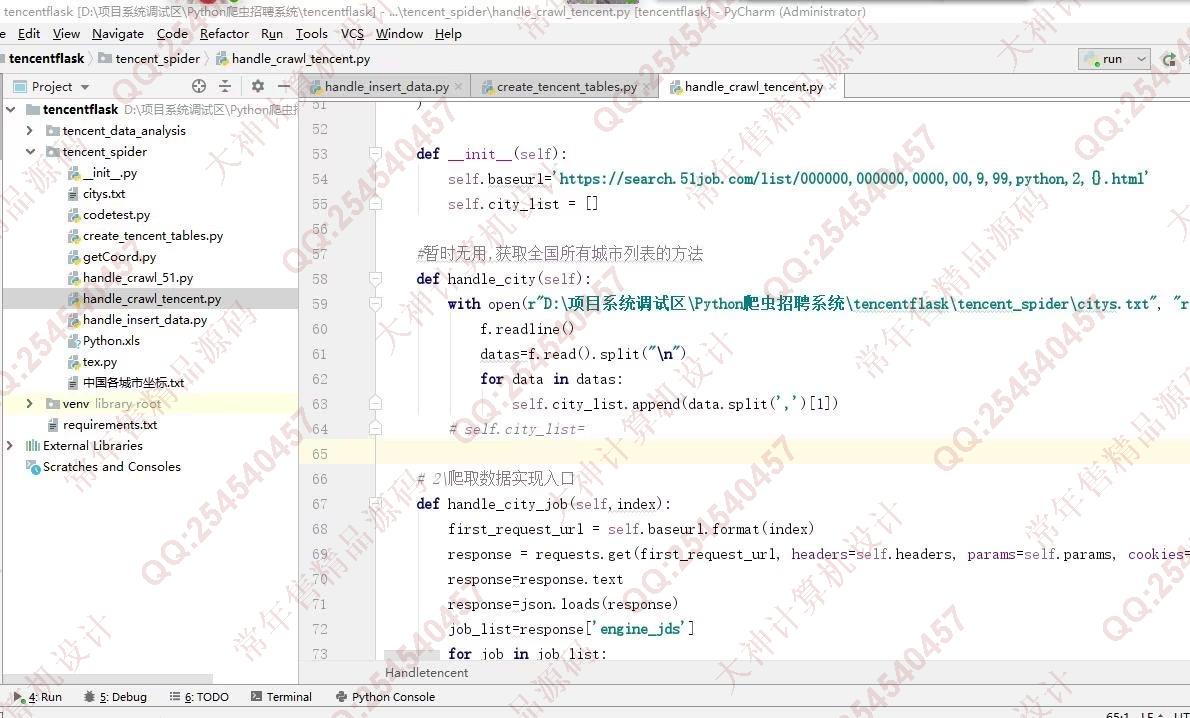Image resolution: width=1190 pixels, height=718 pixels.
Task: Open Project panel settings gear
Action: coord(258,87)
